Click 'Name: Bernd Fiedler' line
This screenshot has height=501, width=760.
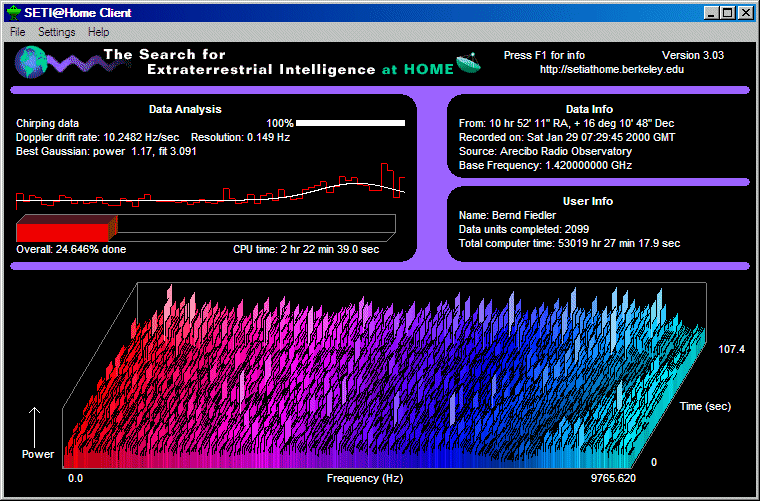pyautogui.click(x=507, y=215)
